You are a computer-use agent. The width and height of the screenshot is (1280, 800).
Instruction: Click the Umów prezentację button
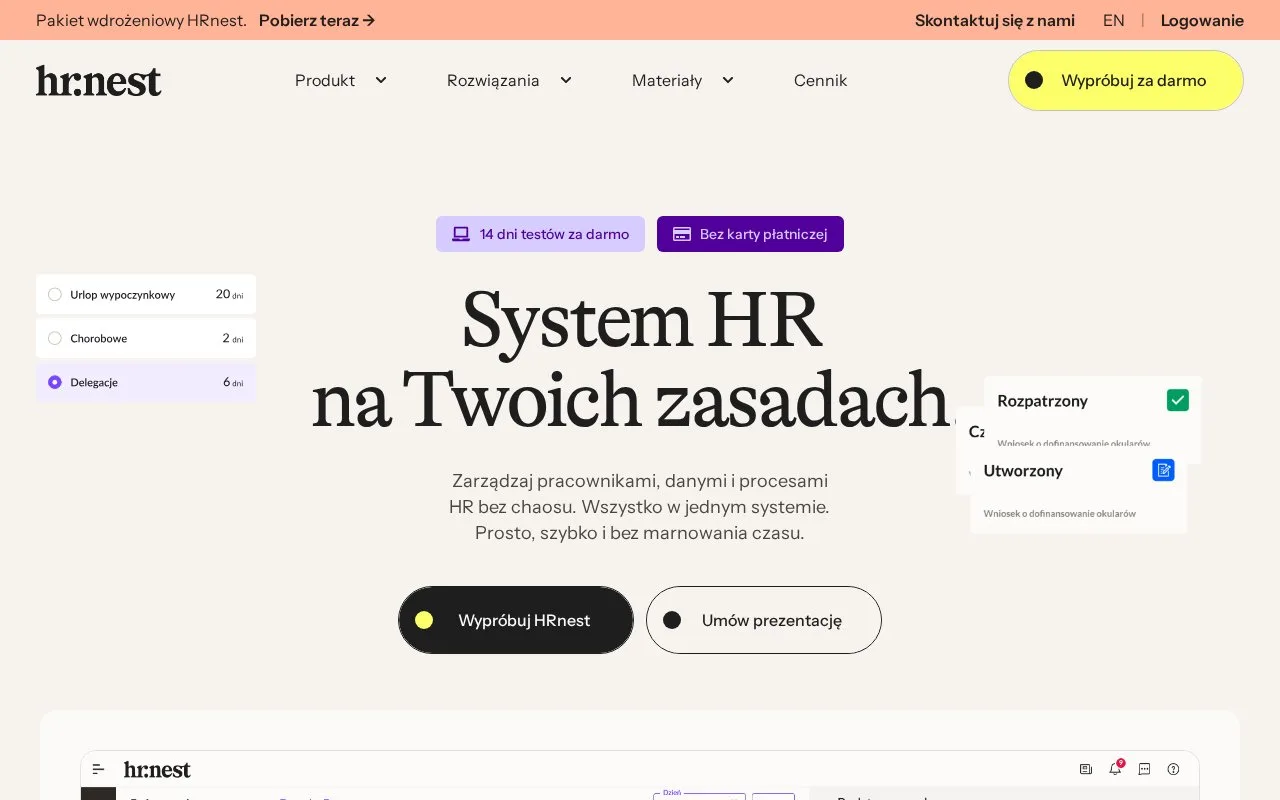[x=764, y=620]
